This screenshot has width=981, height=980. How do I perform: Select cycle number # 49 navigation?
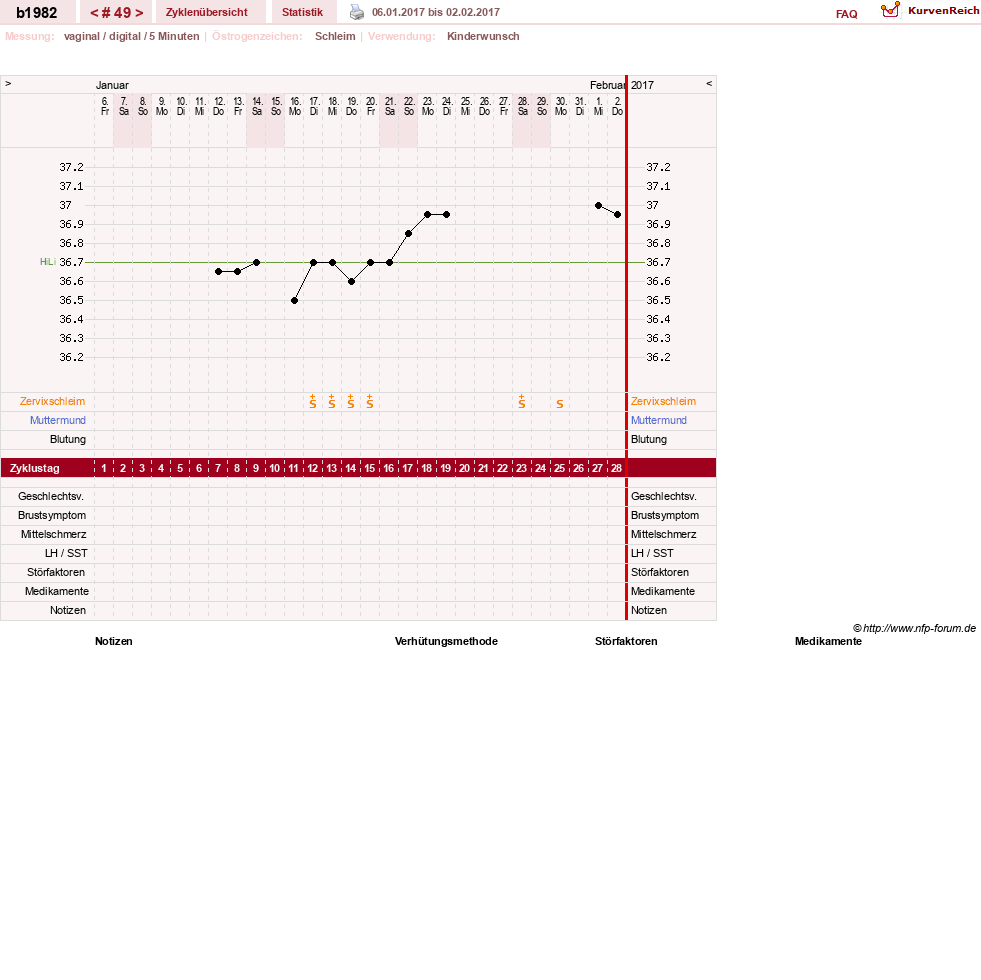(x=116, y=13)
